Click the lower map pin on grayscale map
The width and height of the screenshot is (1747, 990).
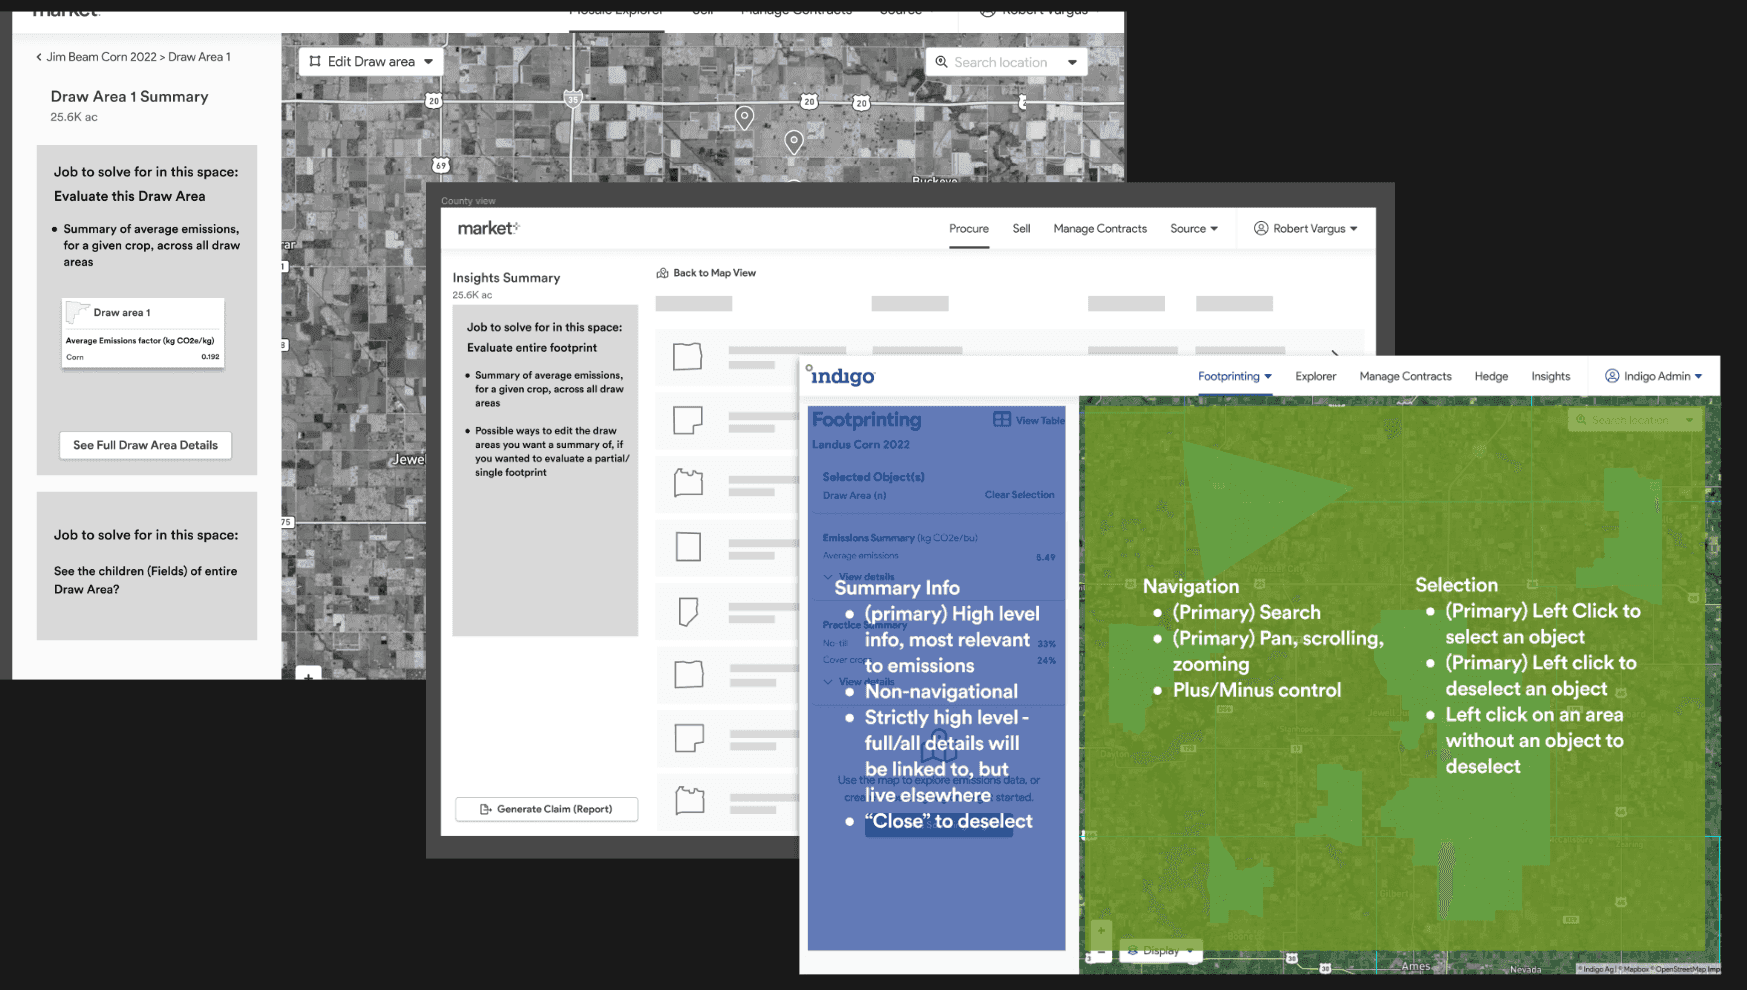tap(794, 141)
